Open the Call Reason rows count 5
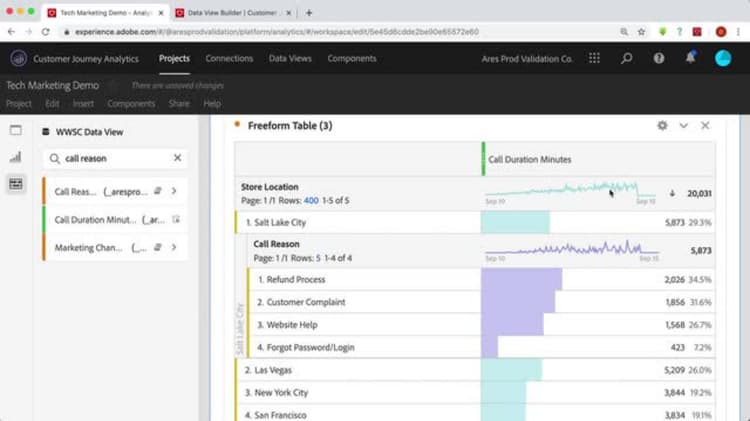 pos(318,258)
